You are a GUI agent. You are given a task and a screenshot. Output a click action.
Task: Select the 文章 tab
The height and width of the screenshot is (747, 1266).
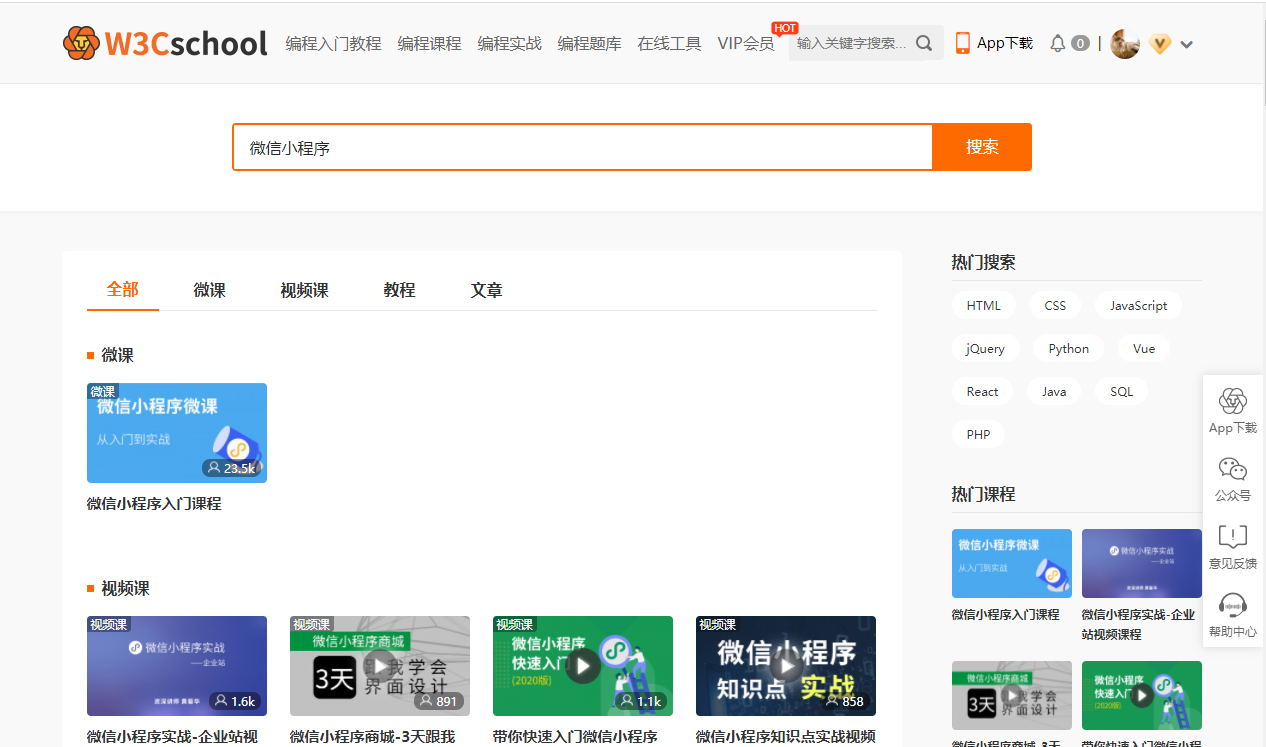tap(486, 290)
